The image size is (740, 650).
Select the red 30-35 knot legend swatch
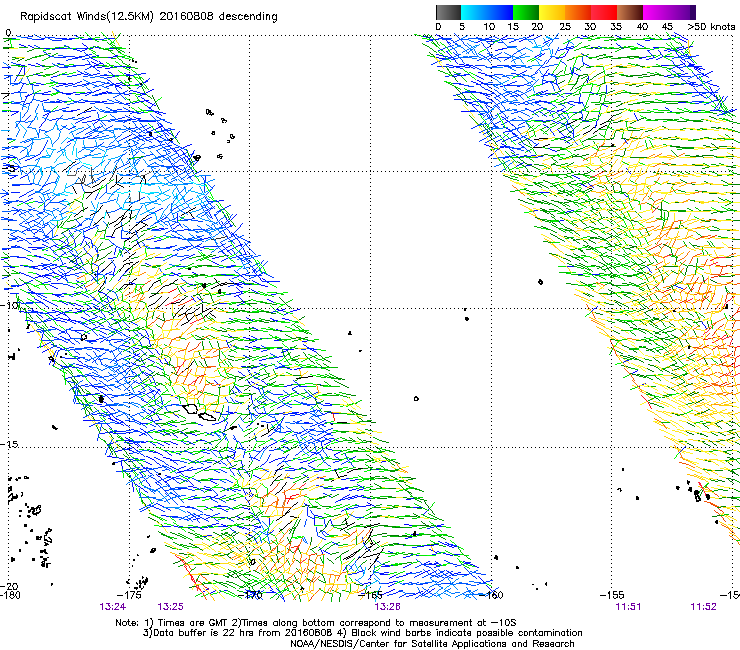click(604, 12)
